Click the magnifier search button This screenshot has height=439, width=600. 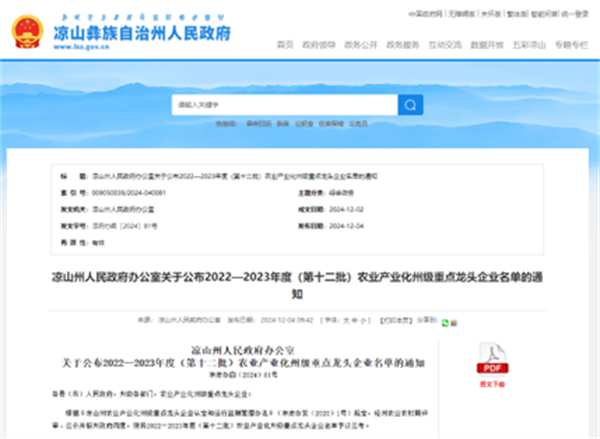(x=410, y=105)
